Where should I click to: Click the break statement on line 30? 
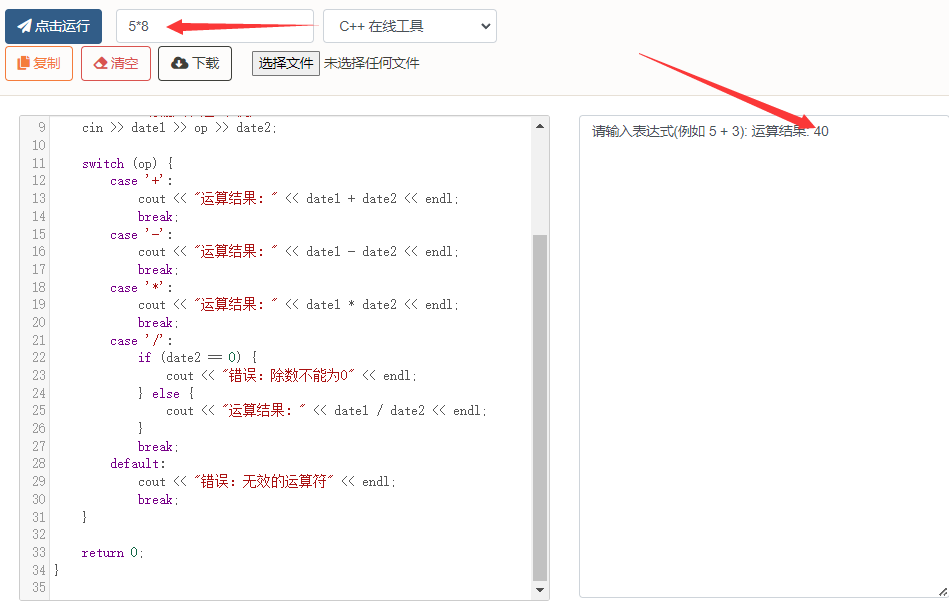point(158,500)
